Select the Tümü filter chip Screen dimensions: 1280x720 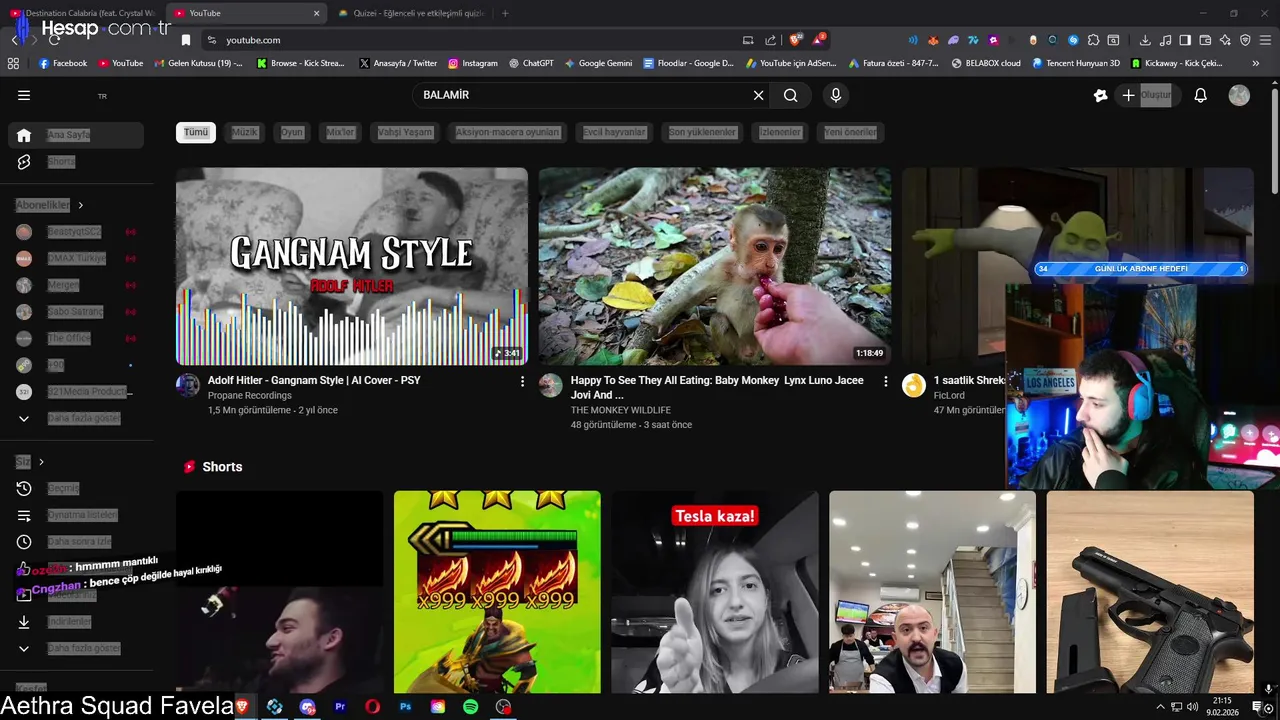196,132
